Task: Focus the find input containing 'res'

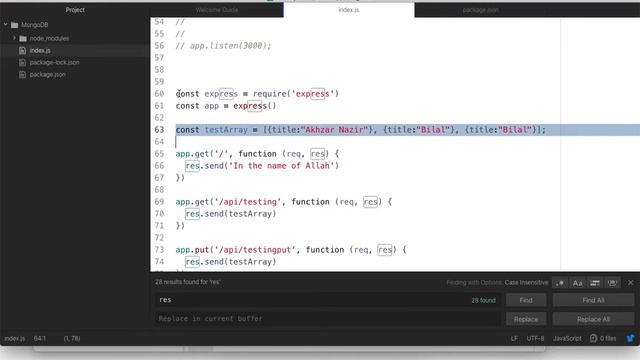Action: pyautogui.click(x=327, y=300)
